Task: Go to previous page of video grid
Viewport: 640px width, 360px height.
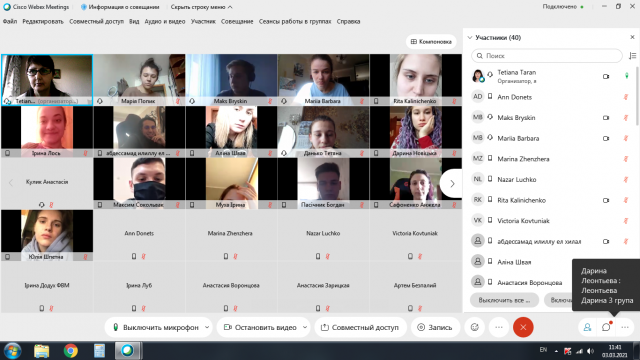Action: click(11, 183)
